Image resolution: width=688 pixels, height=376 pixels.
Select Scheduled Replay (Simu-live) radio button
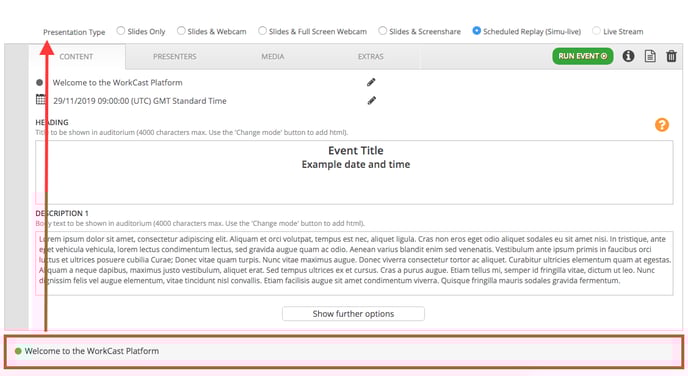(477, 31)
